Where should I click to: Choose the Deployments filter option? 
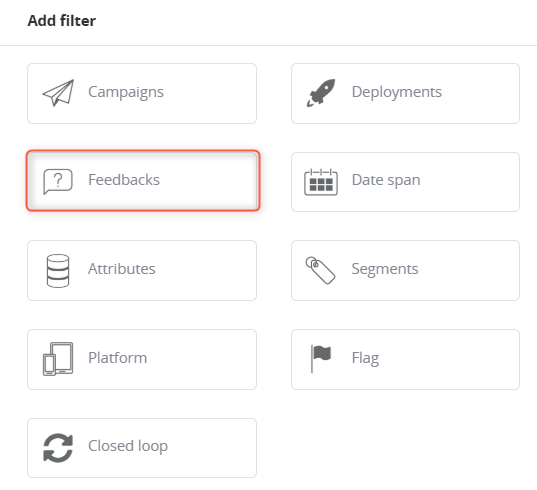coord(405,93)
